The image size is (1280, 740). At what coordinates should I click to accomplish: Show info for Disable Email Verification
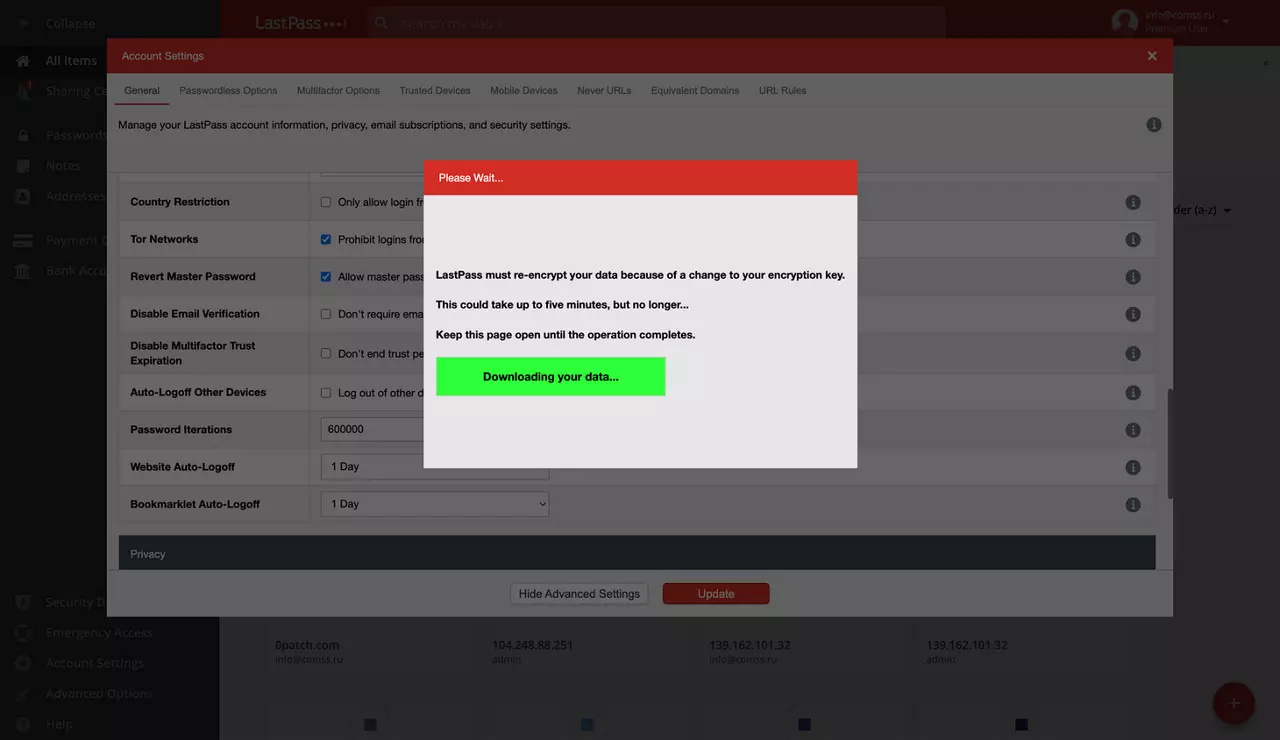click(1133, 314)
